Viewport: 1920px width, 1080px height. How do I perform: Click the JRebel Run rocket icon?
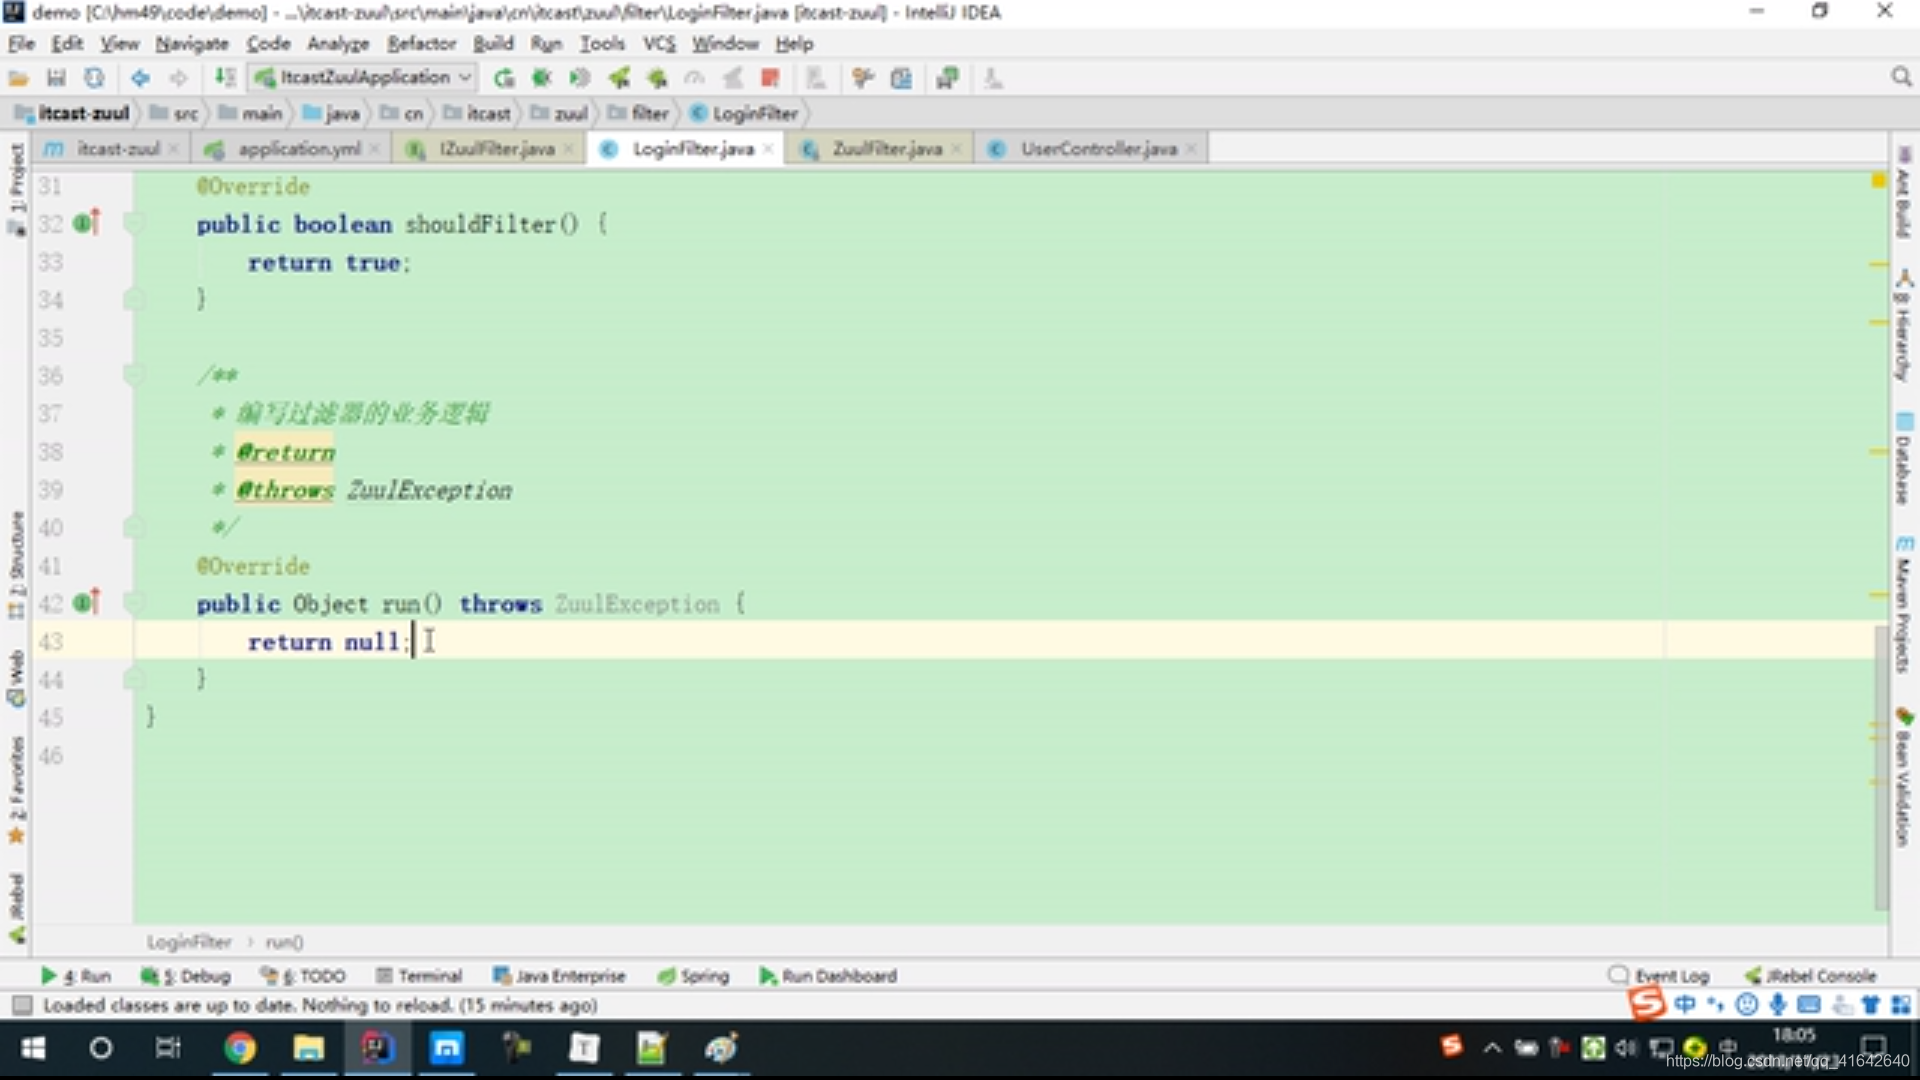coord(619,78)
